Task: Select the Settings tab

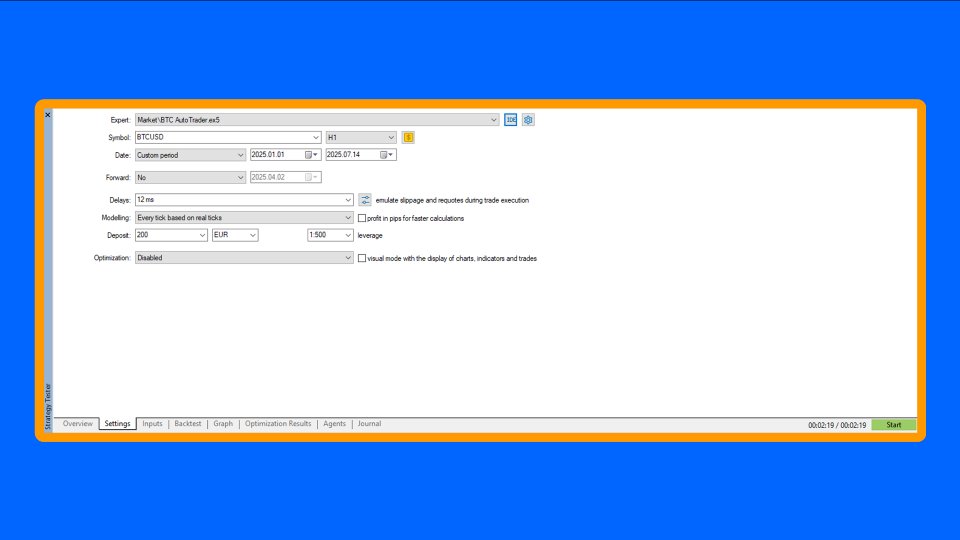Action: pos(117,424)
